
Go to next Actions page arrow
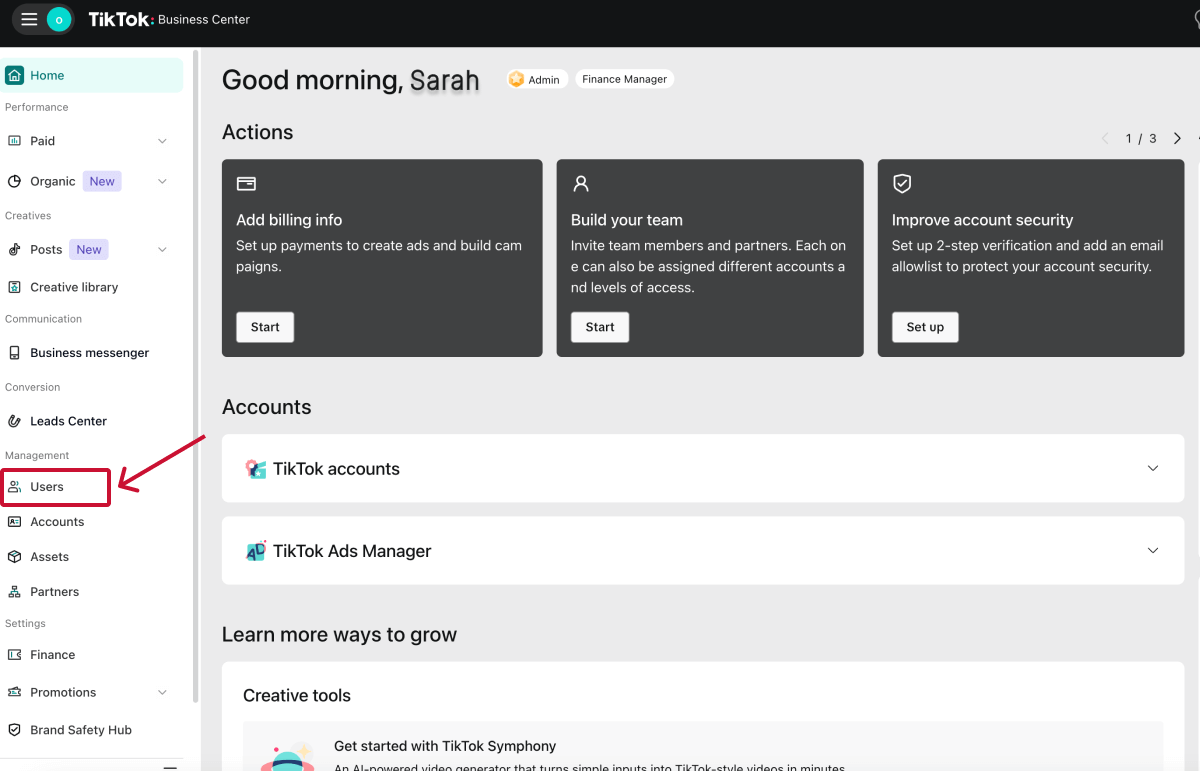pos(1177,138)
